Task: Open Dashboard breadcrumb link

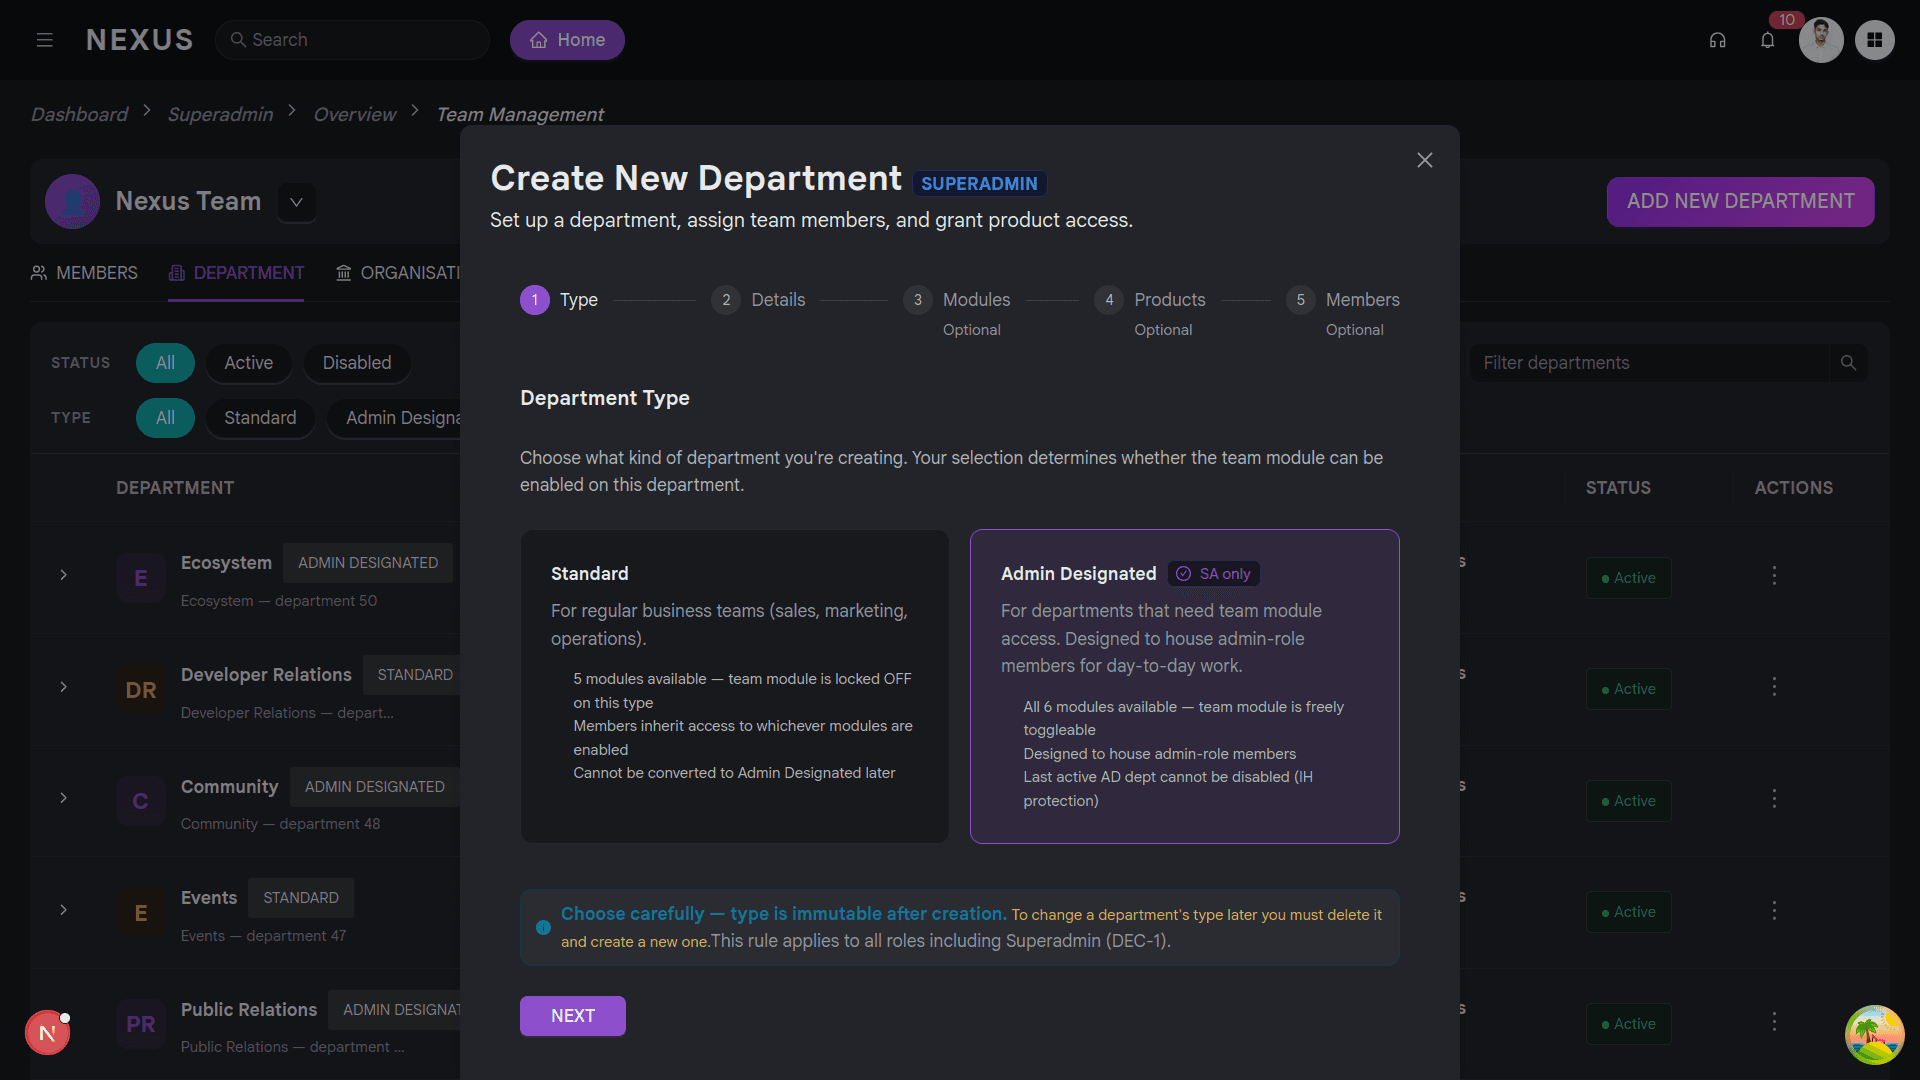Action: coord(79,114)
